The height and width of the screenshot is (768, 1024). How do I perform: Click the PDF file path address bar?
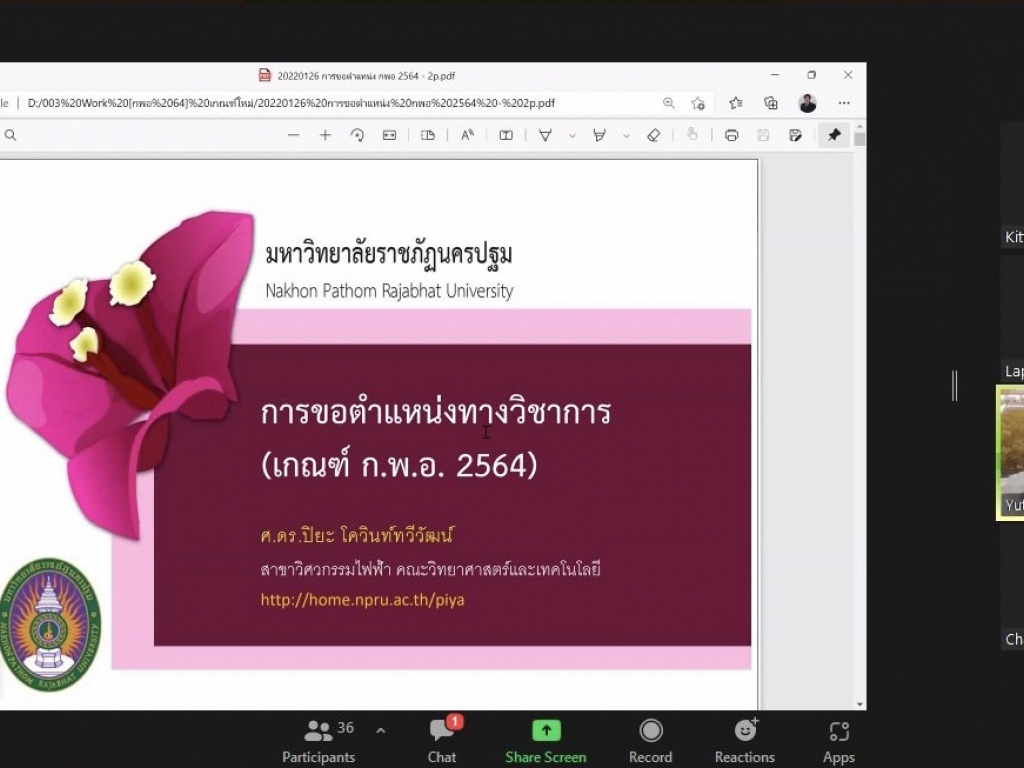click(290, 103)
